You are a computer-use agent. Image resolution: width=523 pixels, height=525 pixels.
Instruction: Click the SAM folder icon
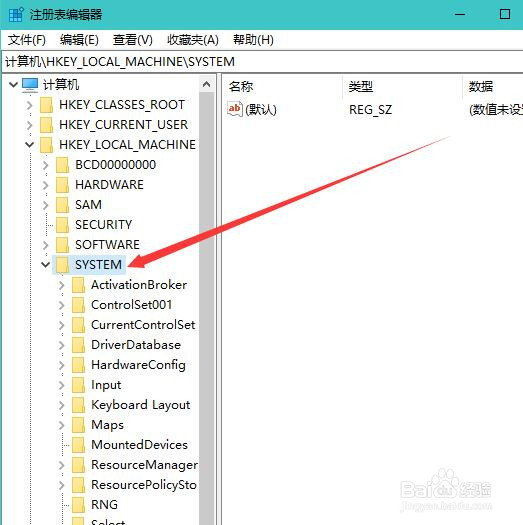[x=63, y=205]
